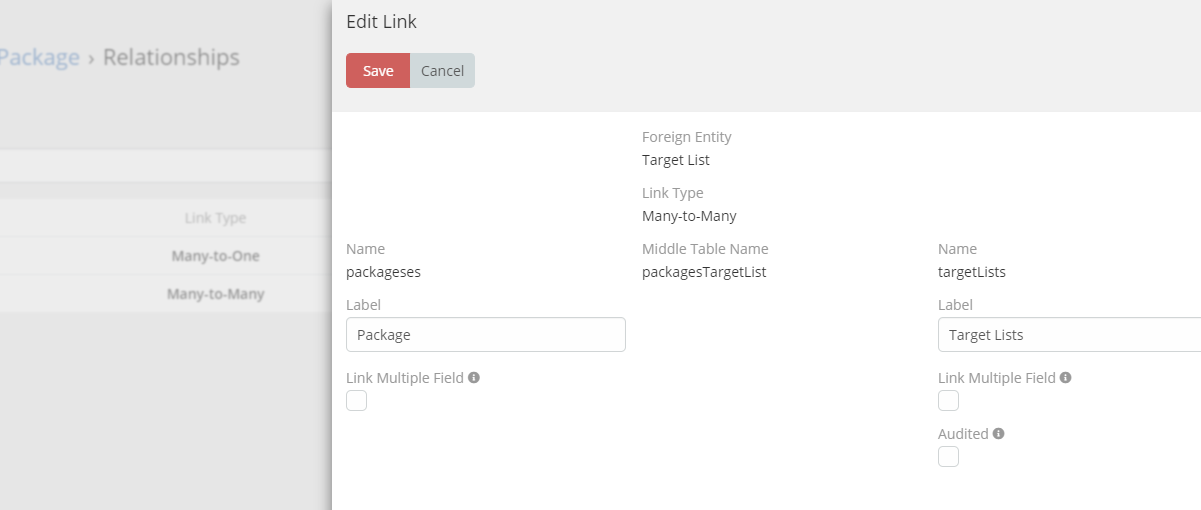Click the targetLists name value
Screen dimensions: 1201x510
pos(972,272)
